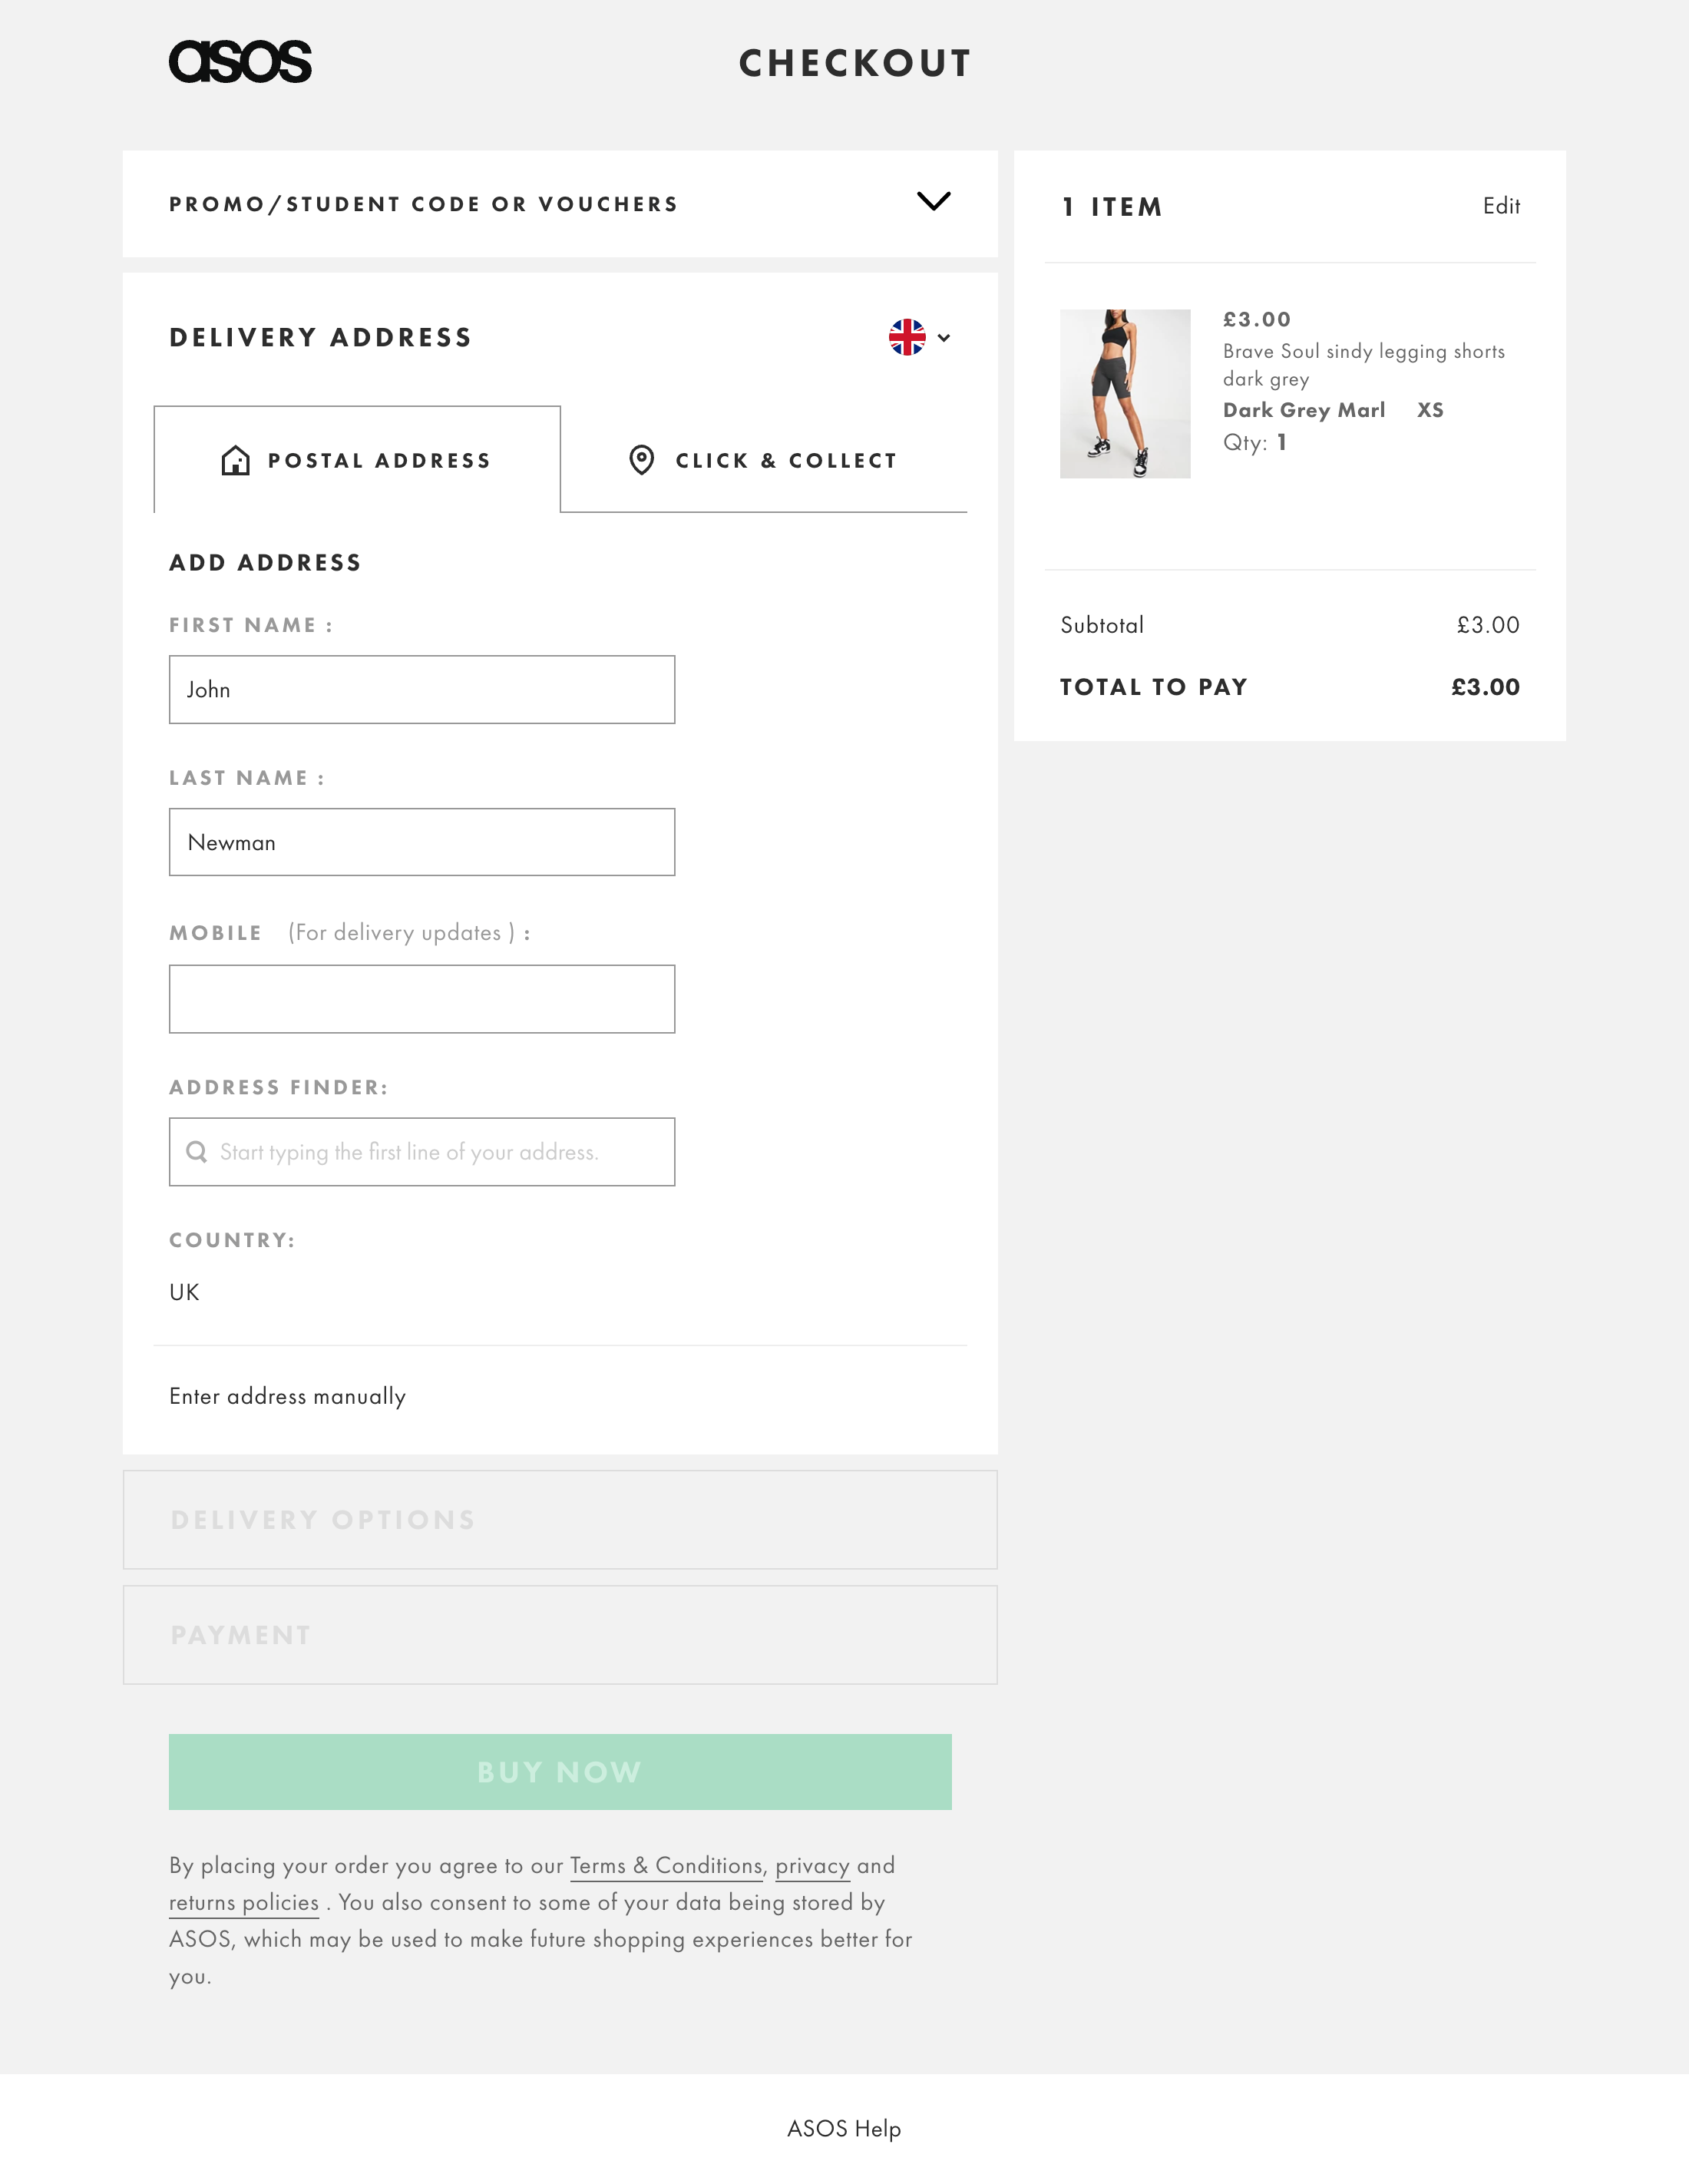Screen dimensions: 1689x2184
Task: Switch to the Click & Collect tab
Action: click(765, 460)
